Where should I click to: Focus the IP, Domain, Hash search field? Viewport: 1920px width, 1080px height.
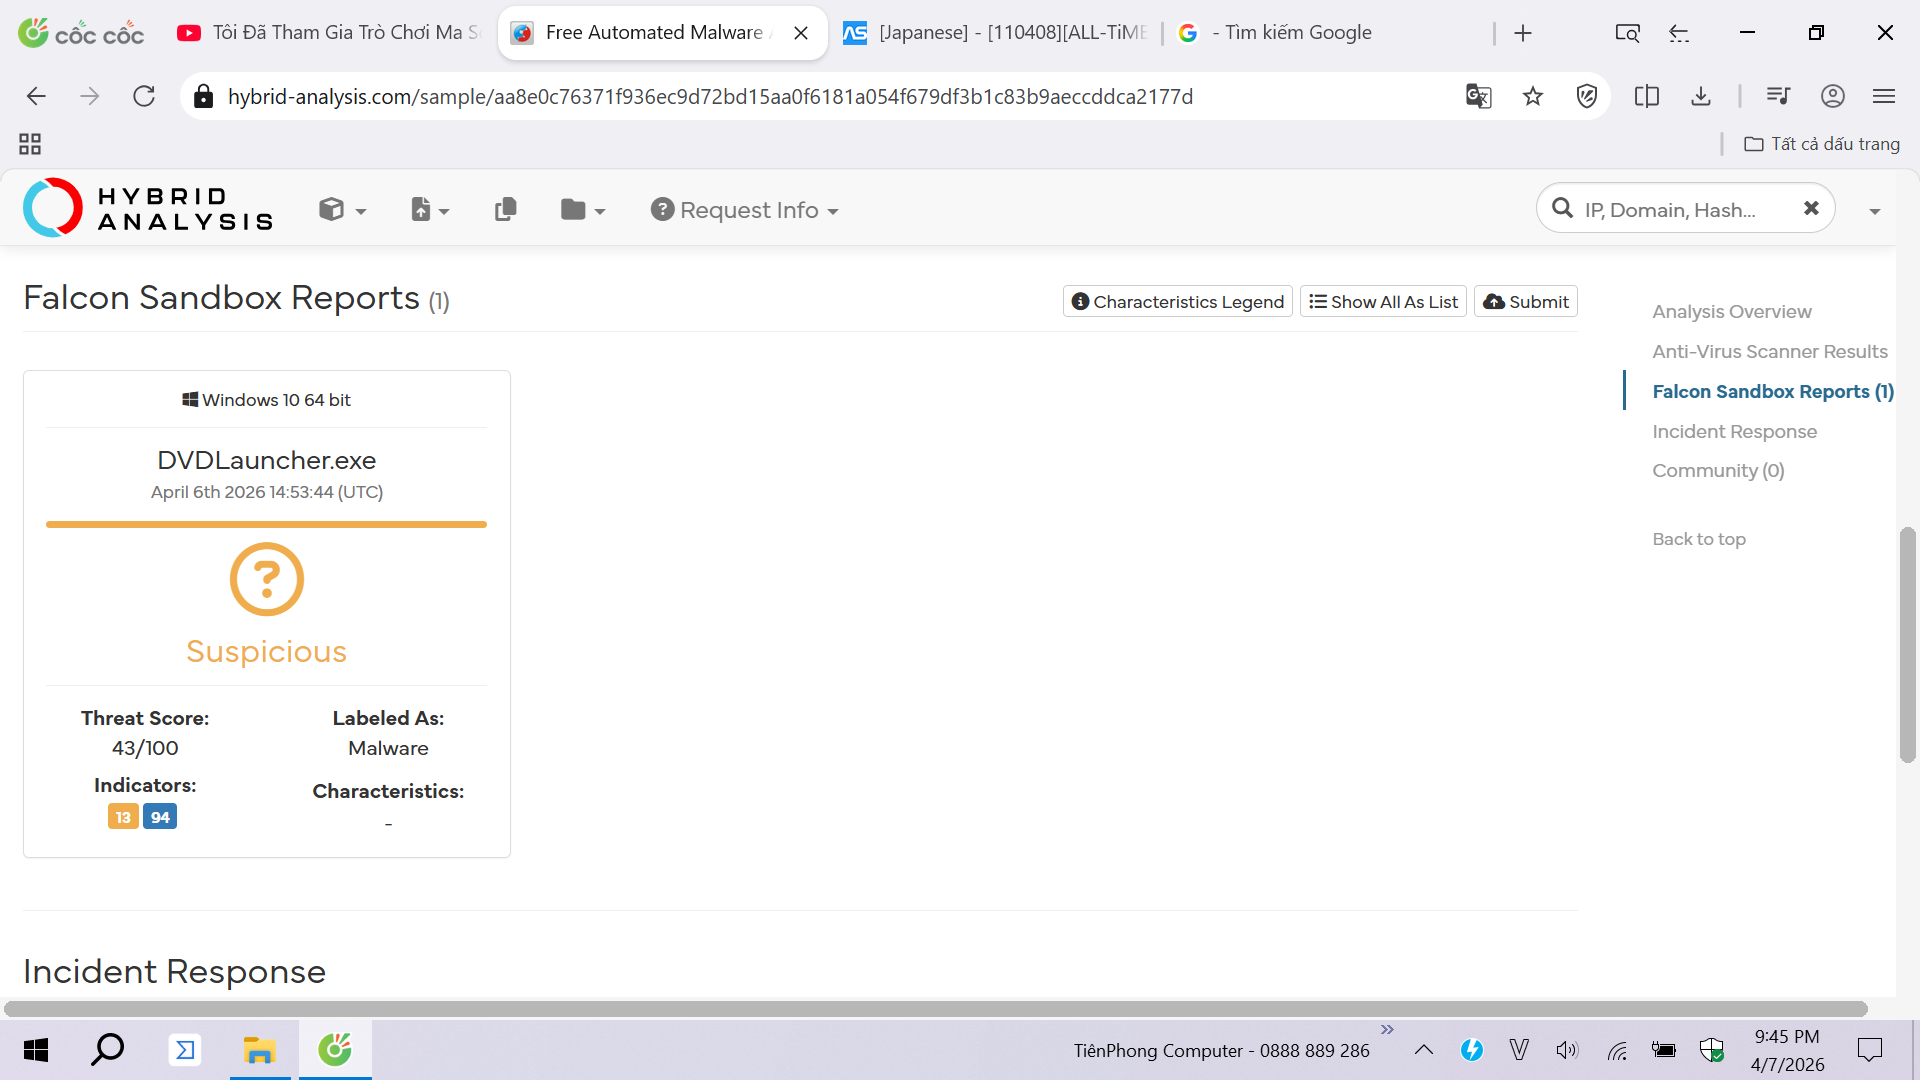(1685, 209)
